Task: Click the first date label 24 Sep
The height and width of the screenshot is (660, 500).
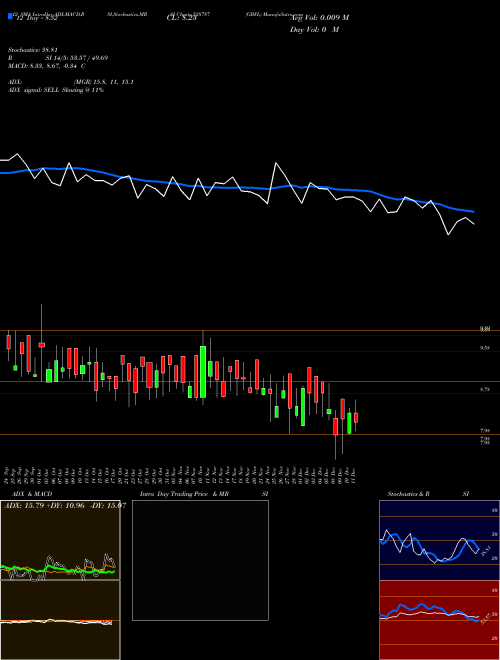Action: pos(7,475)
